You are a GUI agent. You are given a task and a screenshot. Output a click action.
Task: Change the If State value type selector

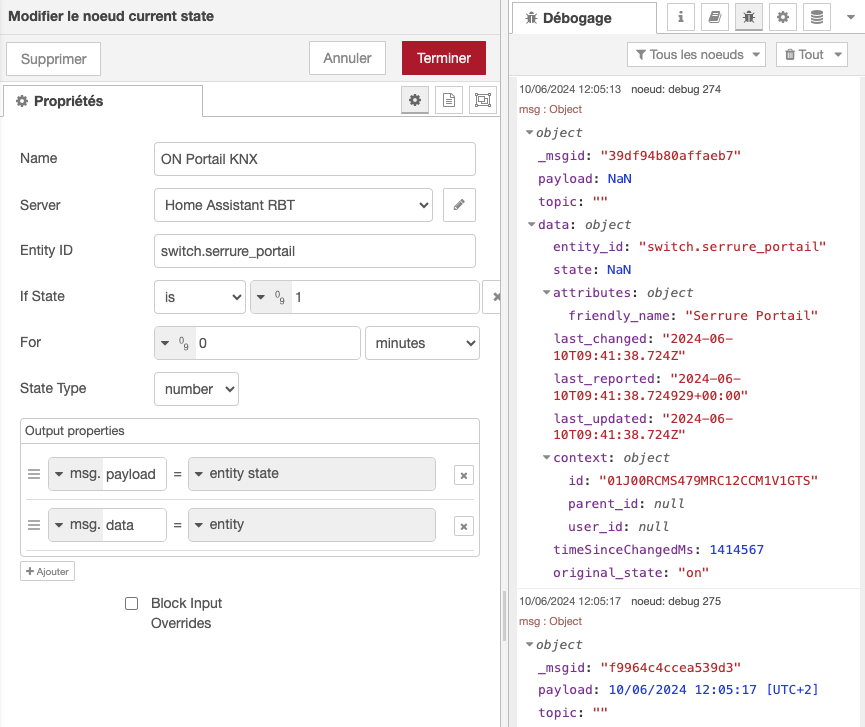271,297
